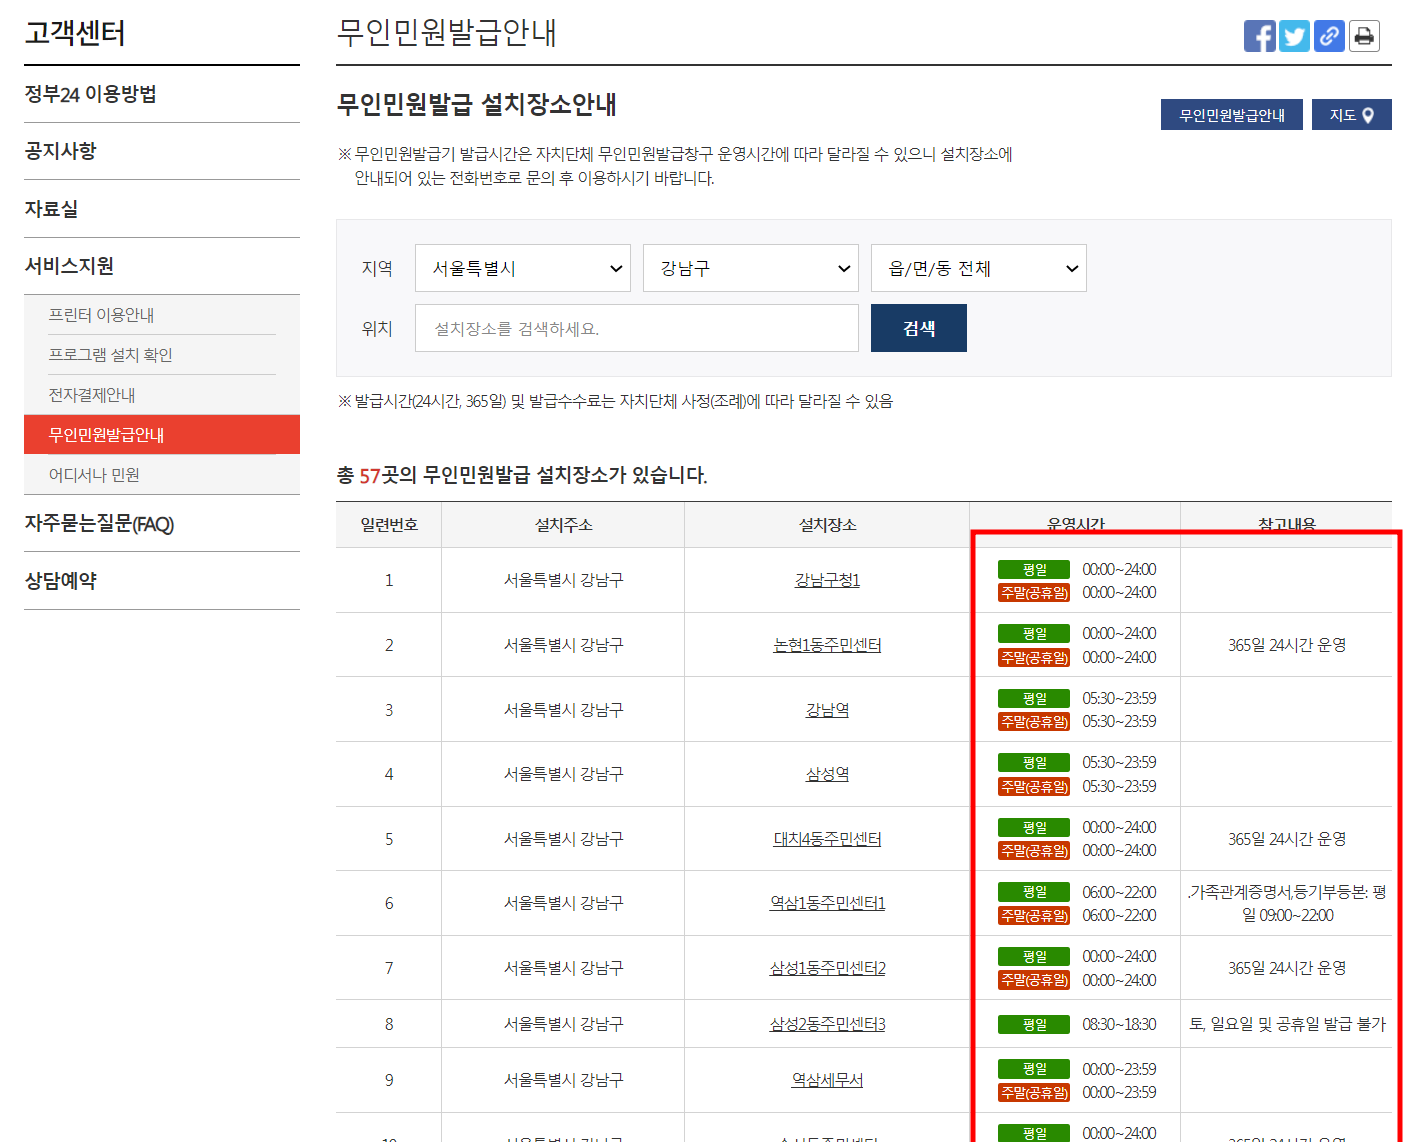Click the 08:30~18:30 operating hours

coord(1119,1024)
